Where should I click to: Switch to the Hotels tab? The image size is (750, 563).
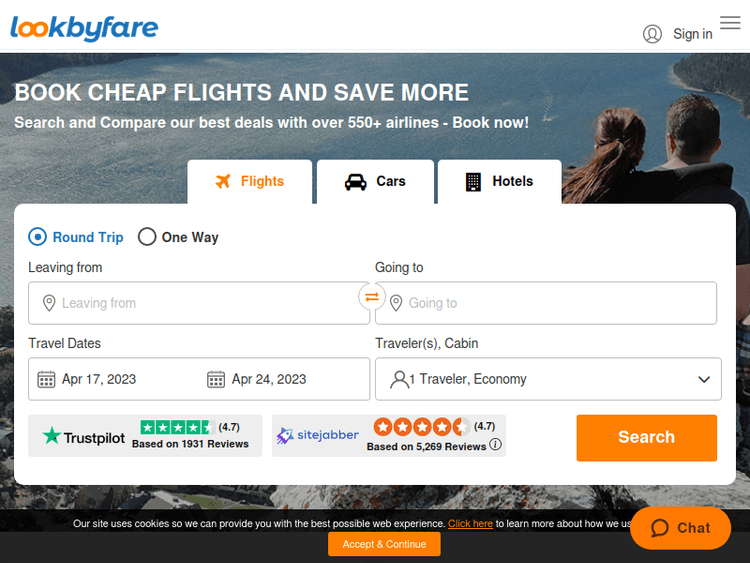click(499, 182)
